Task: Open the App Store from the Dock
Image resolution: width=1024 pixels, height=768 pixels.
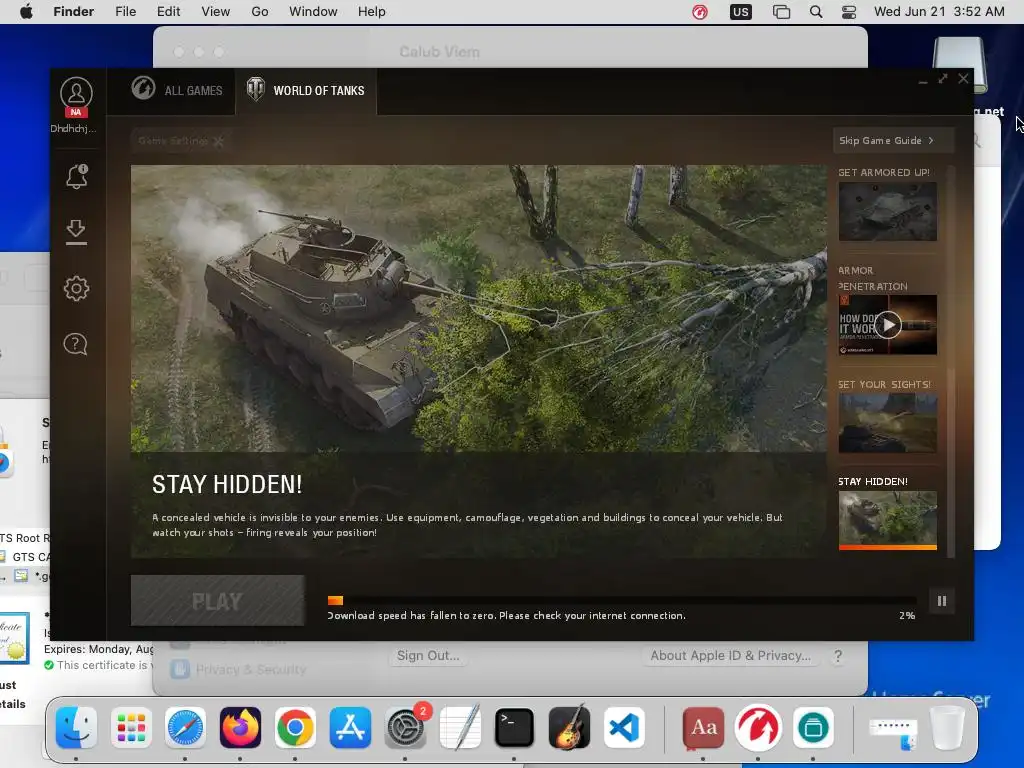Action: click(x=350, y=727)
